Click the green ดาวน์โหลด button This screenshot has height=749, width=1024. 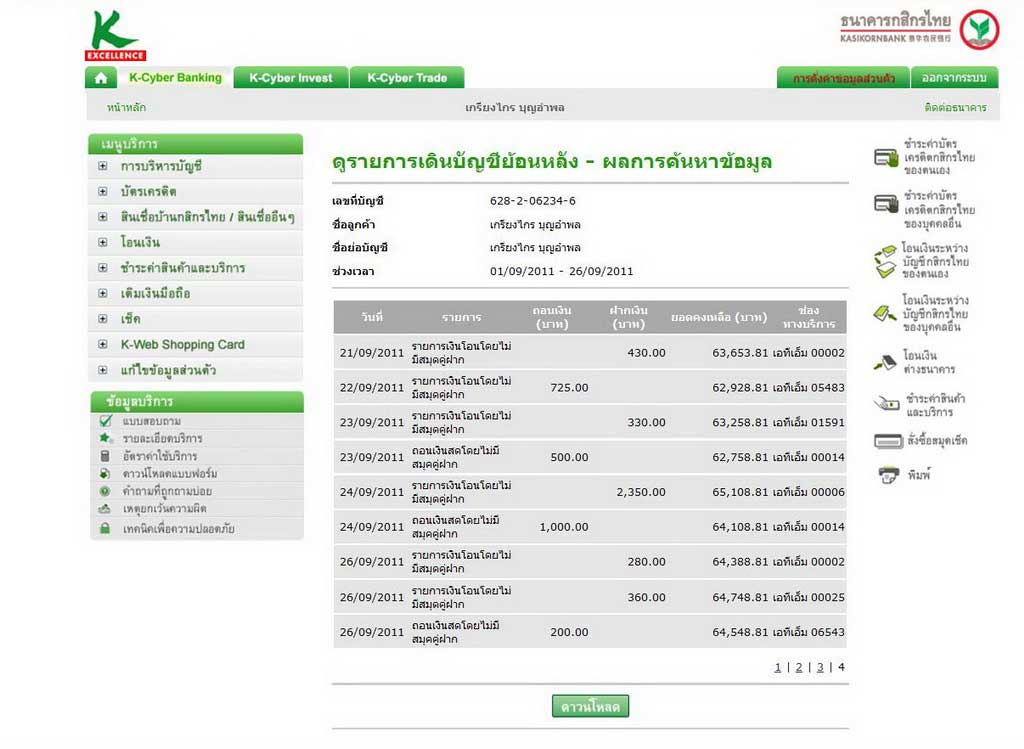[x=590, y=707]
